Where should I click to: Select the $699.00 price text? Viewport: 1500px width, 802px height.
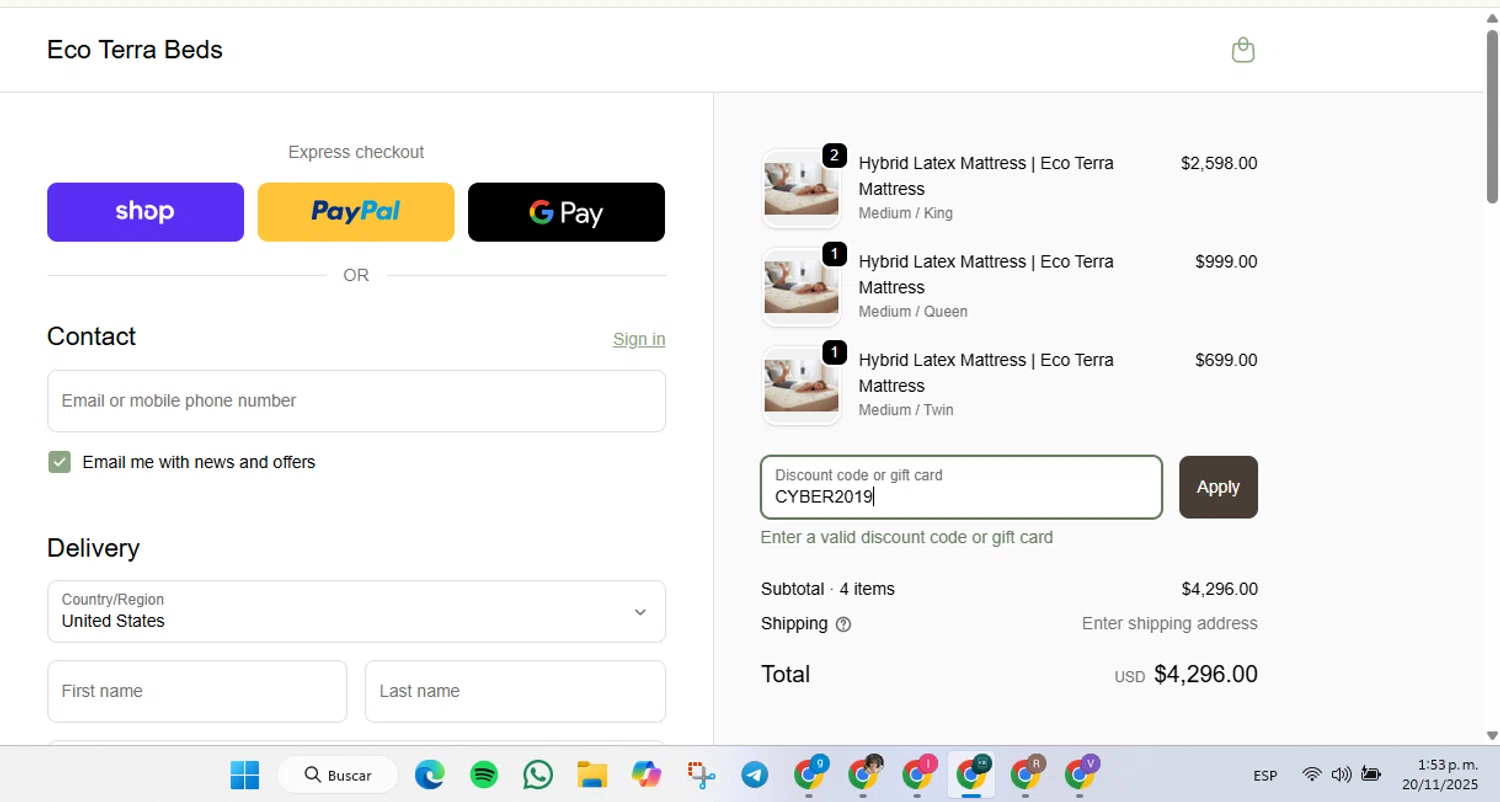pyautogui.click(x=1226, y=360)
